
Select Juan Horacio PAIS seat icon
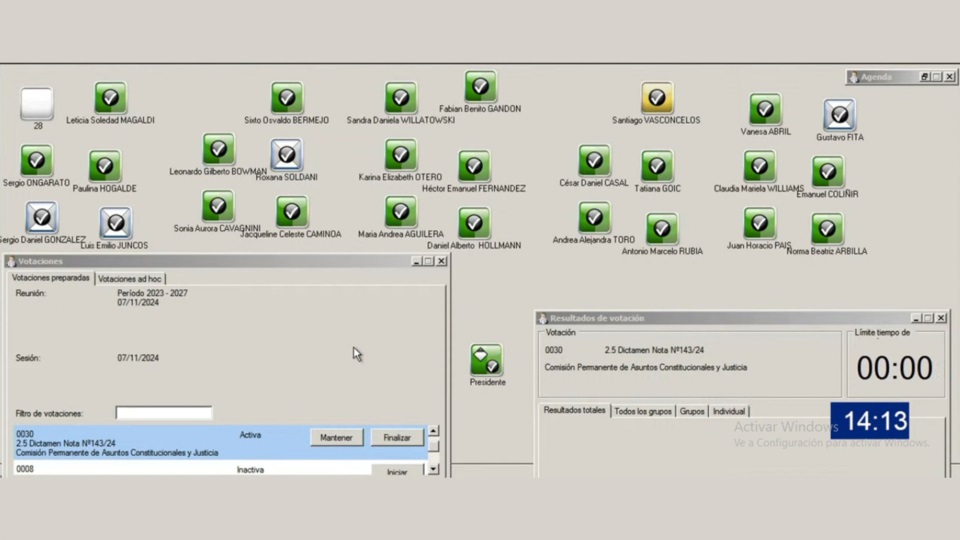pyautogui.click(x=759, y=223)
